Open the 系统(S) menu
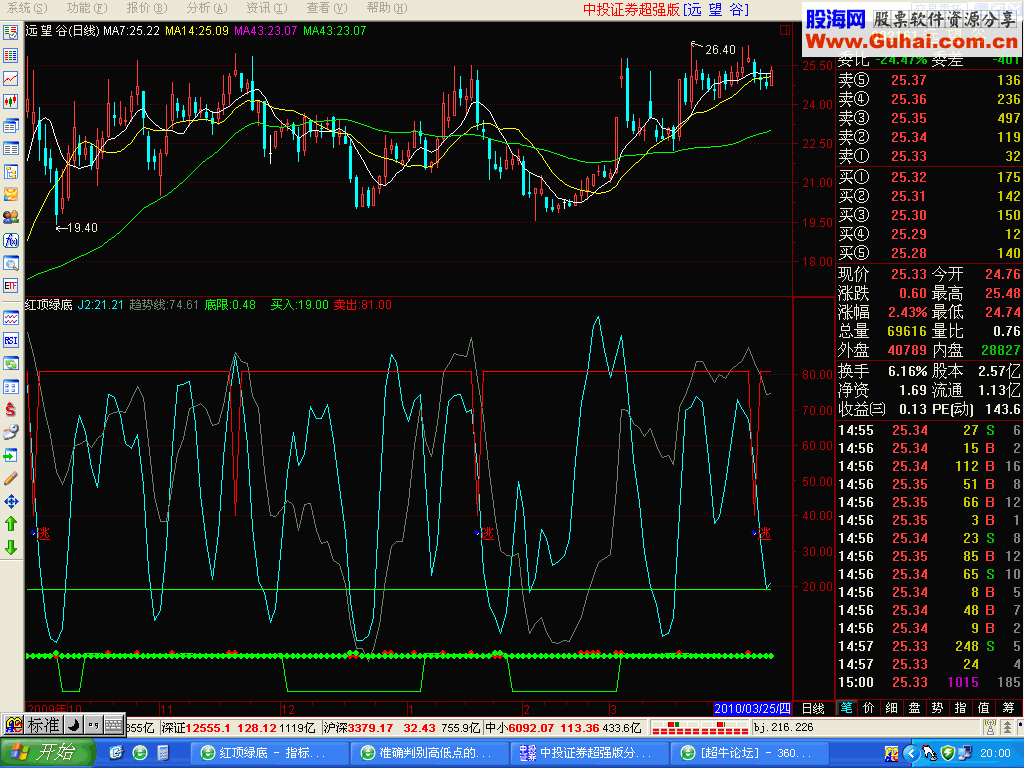 point(27,8)
